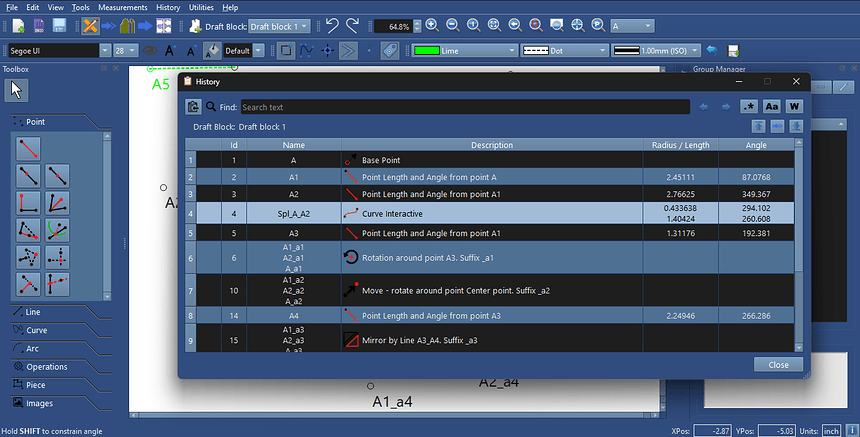Viewport: 860px width, 437px height.
Task: Toggle the match case Aa option
Action: (772, 106)
